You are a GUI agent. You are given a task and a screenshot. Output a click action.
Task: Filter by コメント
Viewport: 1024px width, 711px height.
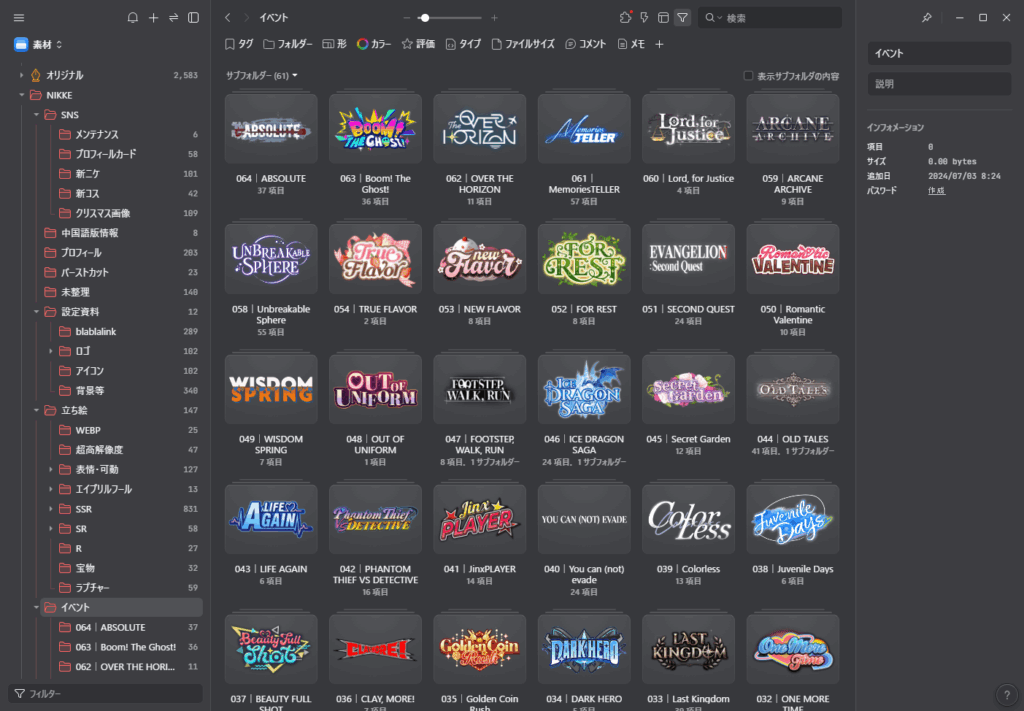click(586, 44)
